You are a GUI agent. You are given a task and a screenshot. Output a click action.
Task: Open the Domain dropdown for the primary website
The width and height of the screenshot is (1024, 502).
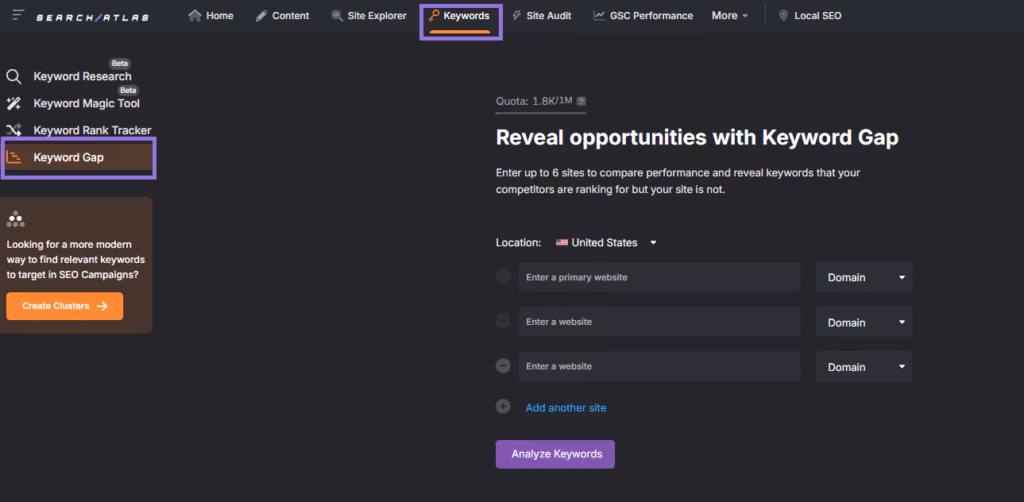point(864,277)
